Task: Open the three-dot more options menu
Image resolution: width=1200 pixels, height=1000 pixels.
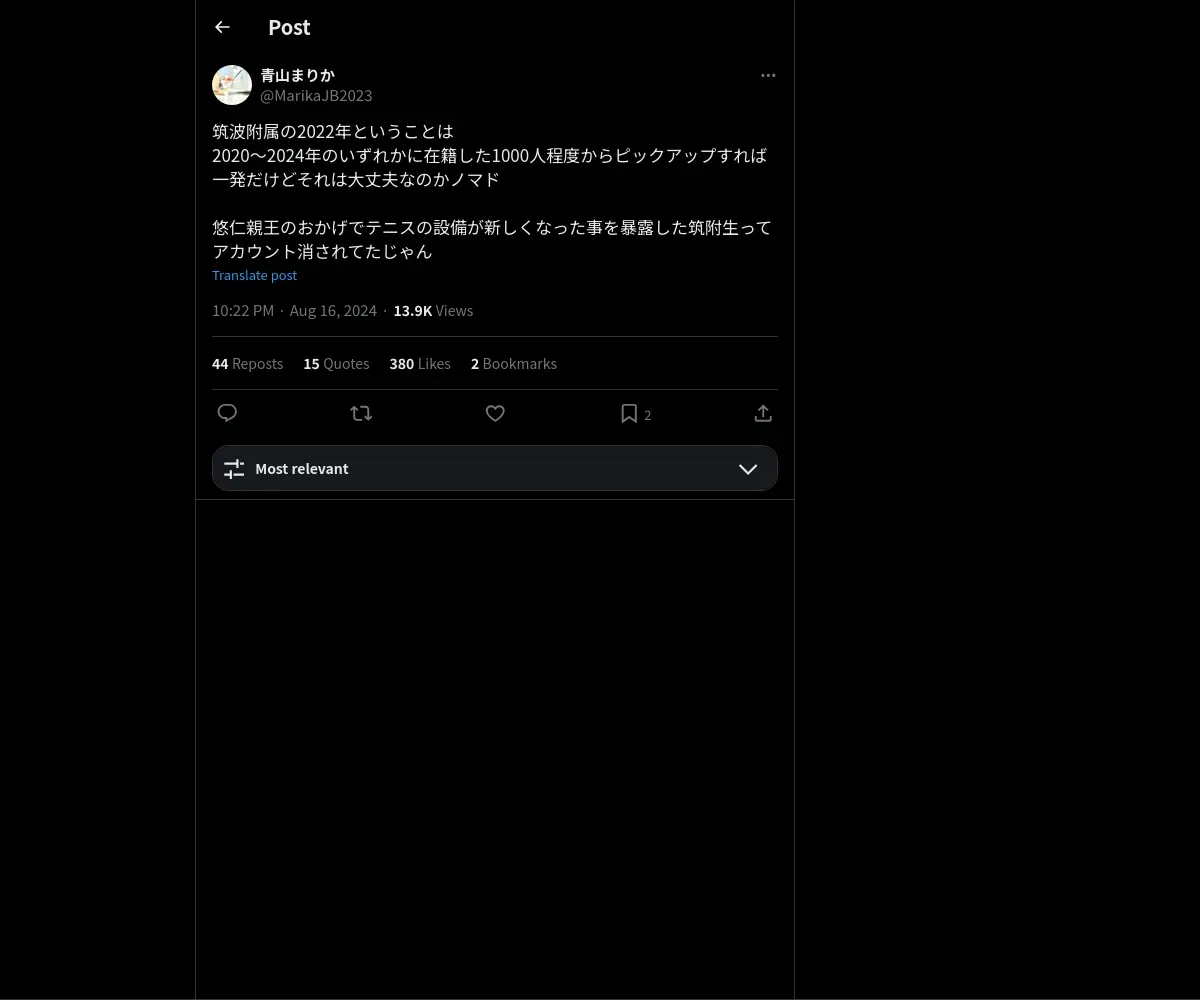Action: [768, 75]
